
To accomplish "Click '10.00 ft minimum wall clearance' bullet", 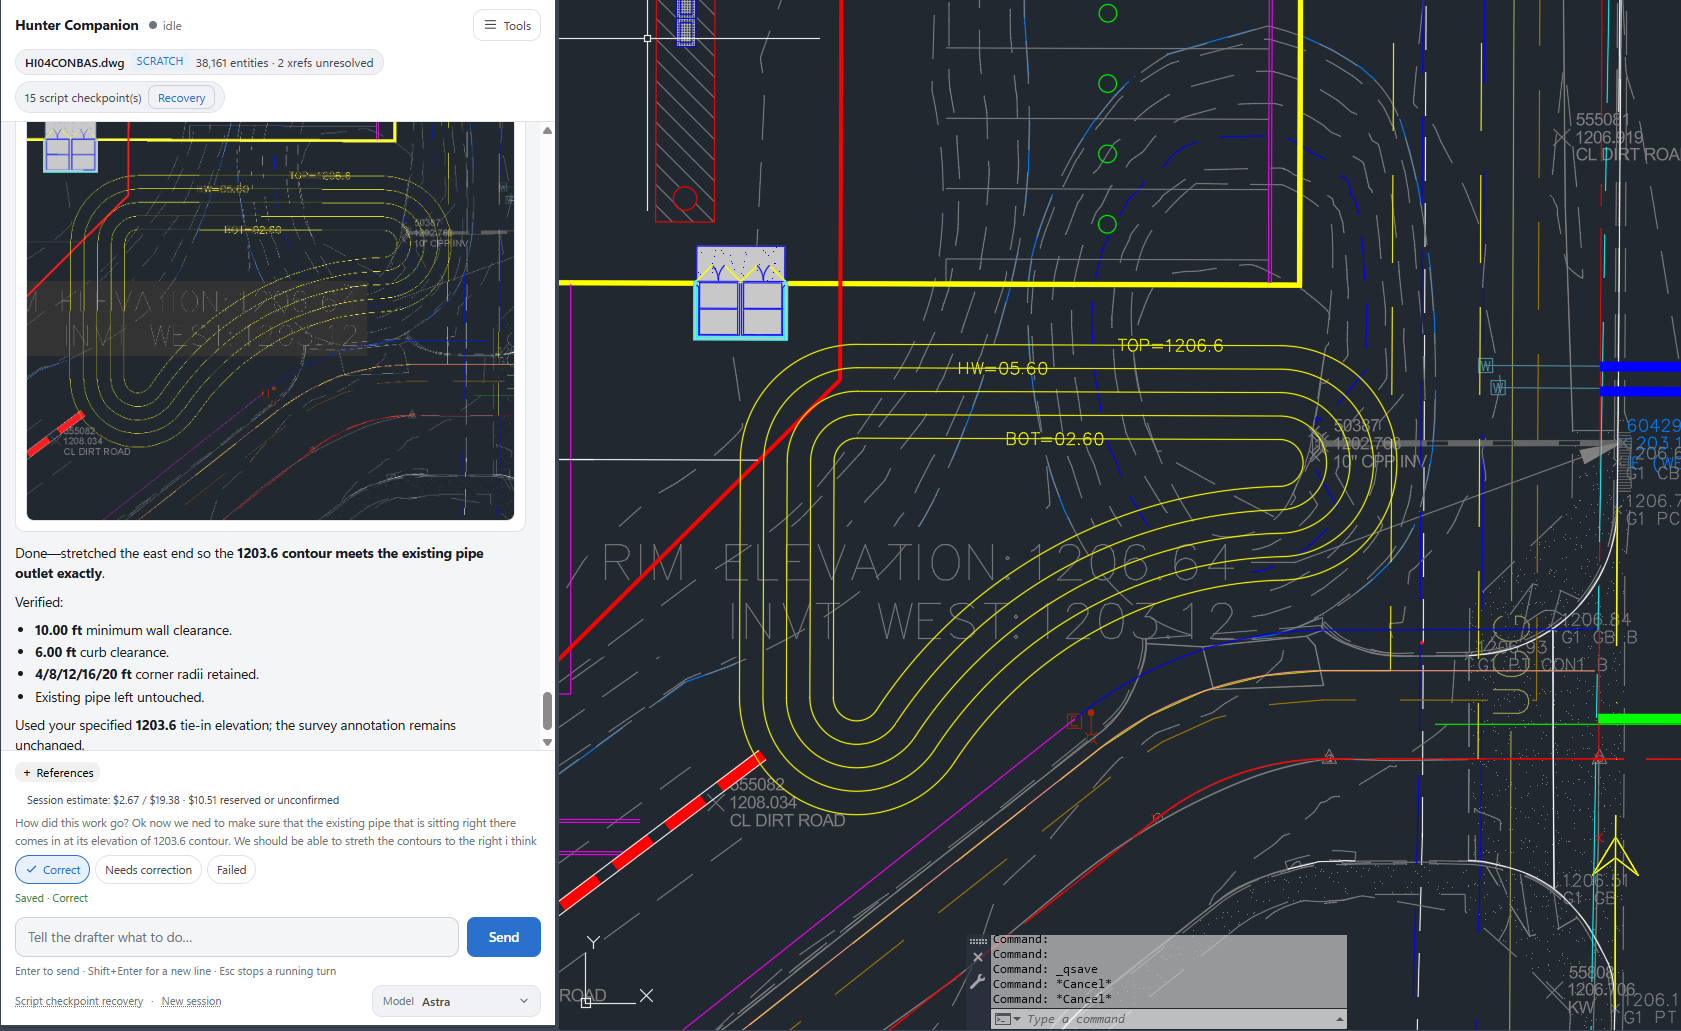I will click(133, 630).
